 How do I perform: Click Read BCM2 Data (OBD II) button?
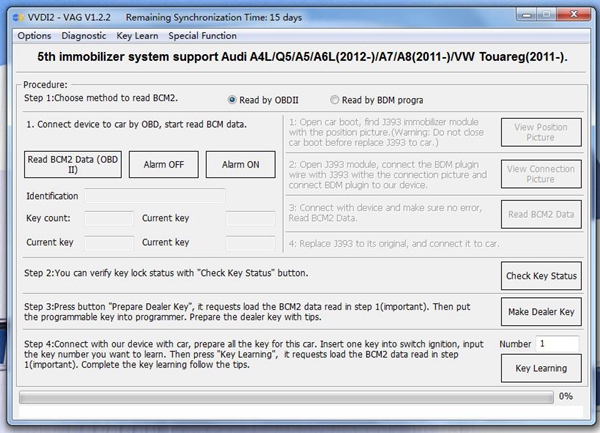click(73, 164)
